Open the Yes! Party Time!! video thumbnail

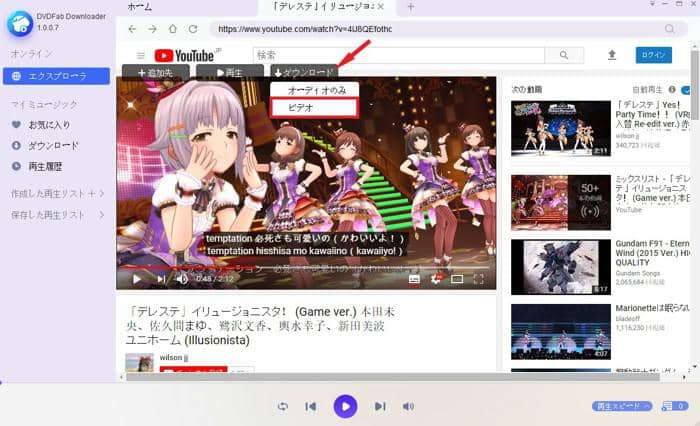[561, 128]
